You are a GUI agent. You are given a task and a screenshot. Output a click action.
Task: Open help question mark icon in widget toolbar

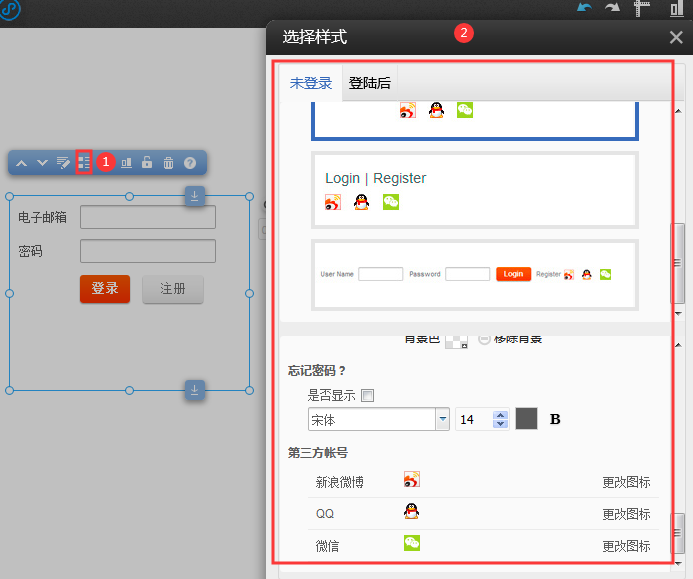pyautogui.click(x=189, y=163)
